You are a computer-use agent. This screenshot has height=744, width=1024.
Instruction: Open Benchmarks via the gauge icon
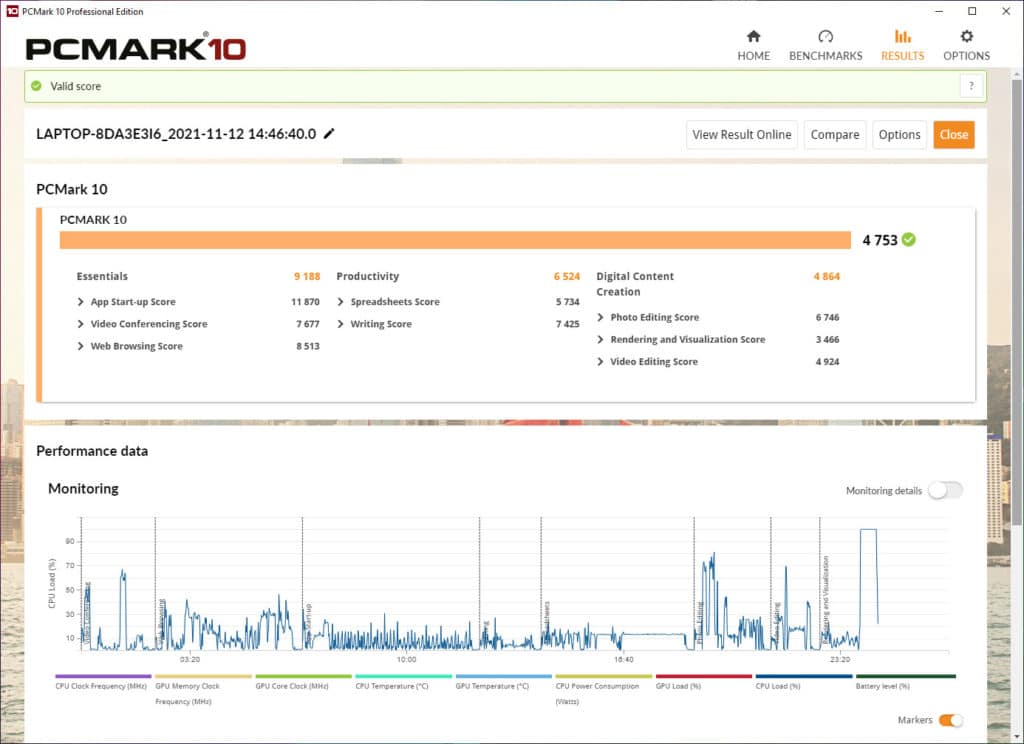tap(825, 36)
